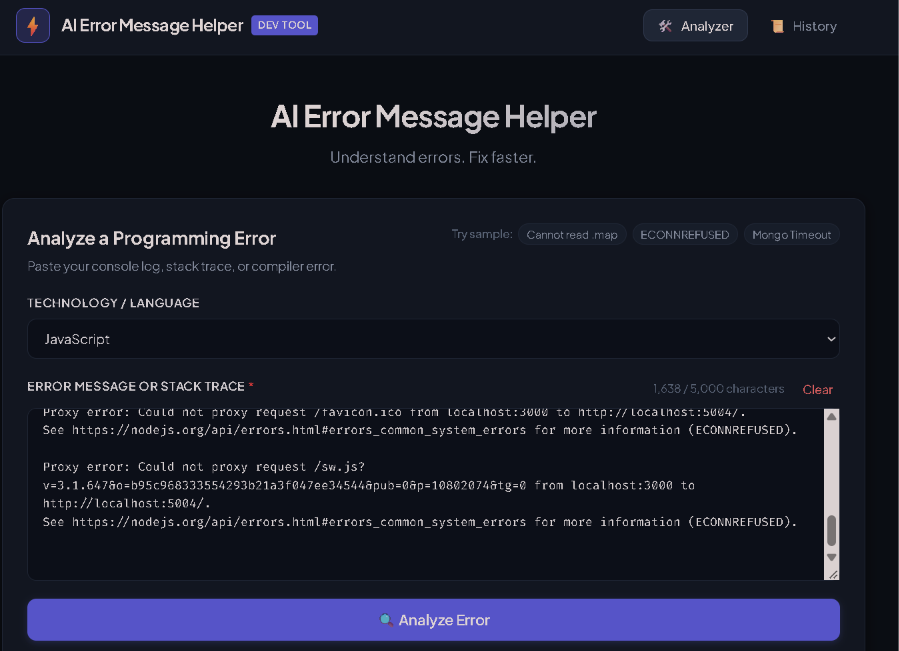Screen dimensions: 899x651
Task: Click the DEV TOOL badge
Action: 284,25
